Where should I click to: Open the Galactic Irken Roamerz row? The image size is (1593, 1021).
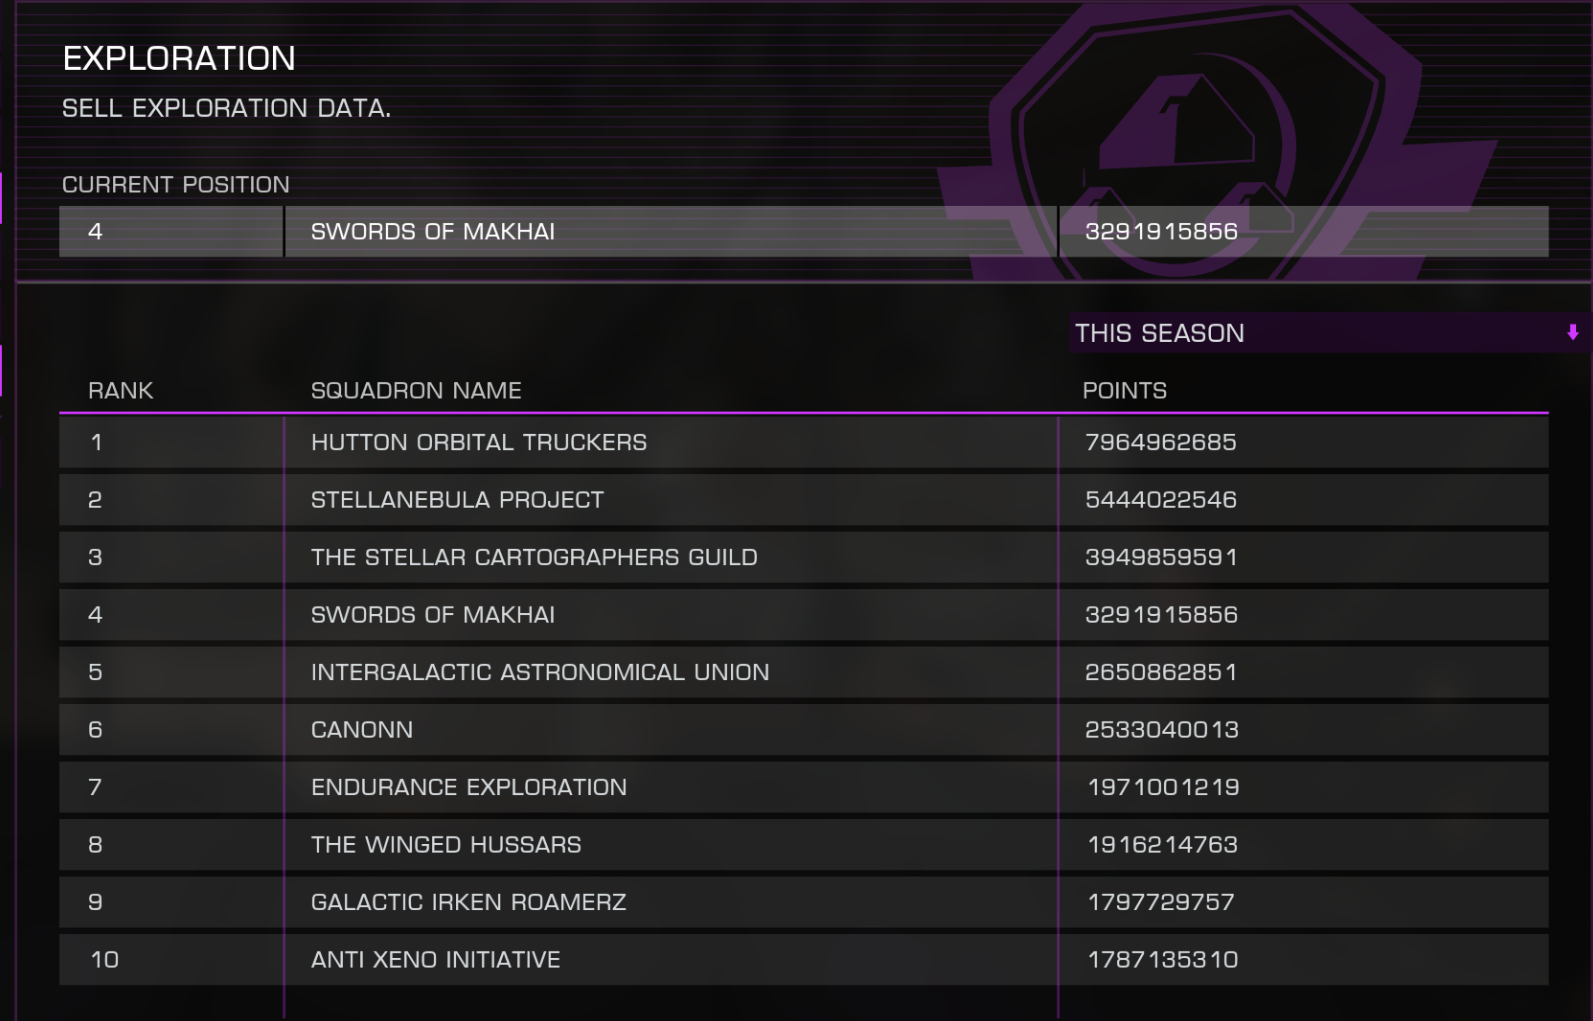[803, 902]
